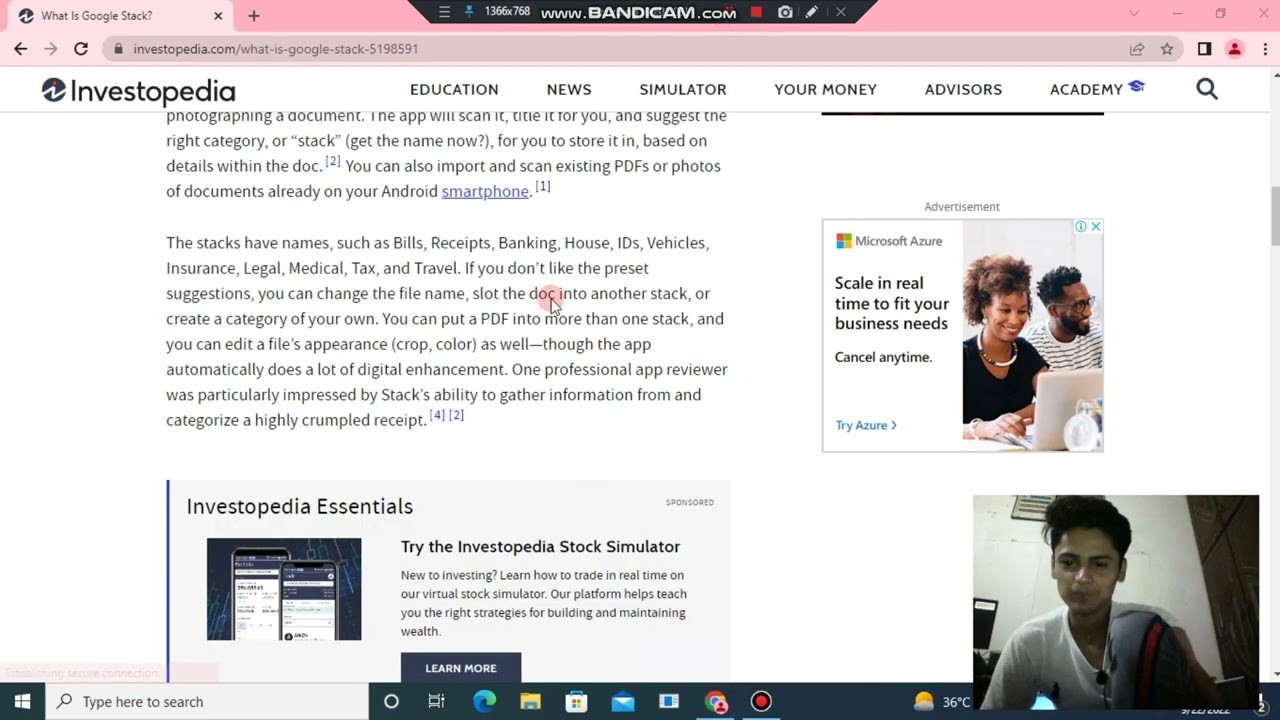Close the 'What Is Google Stack?' tab

pos(218,16)
